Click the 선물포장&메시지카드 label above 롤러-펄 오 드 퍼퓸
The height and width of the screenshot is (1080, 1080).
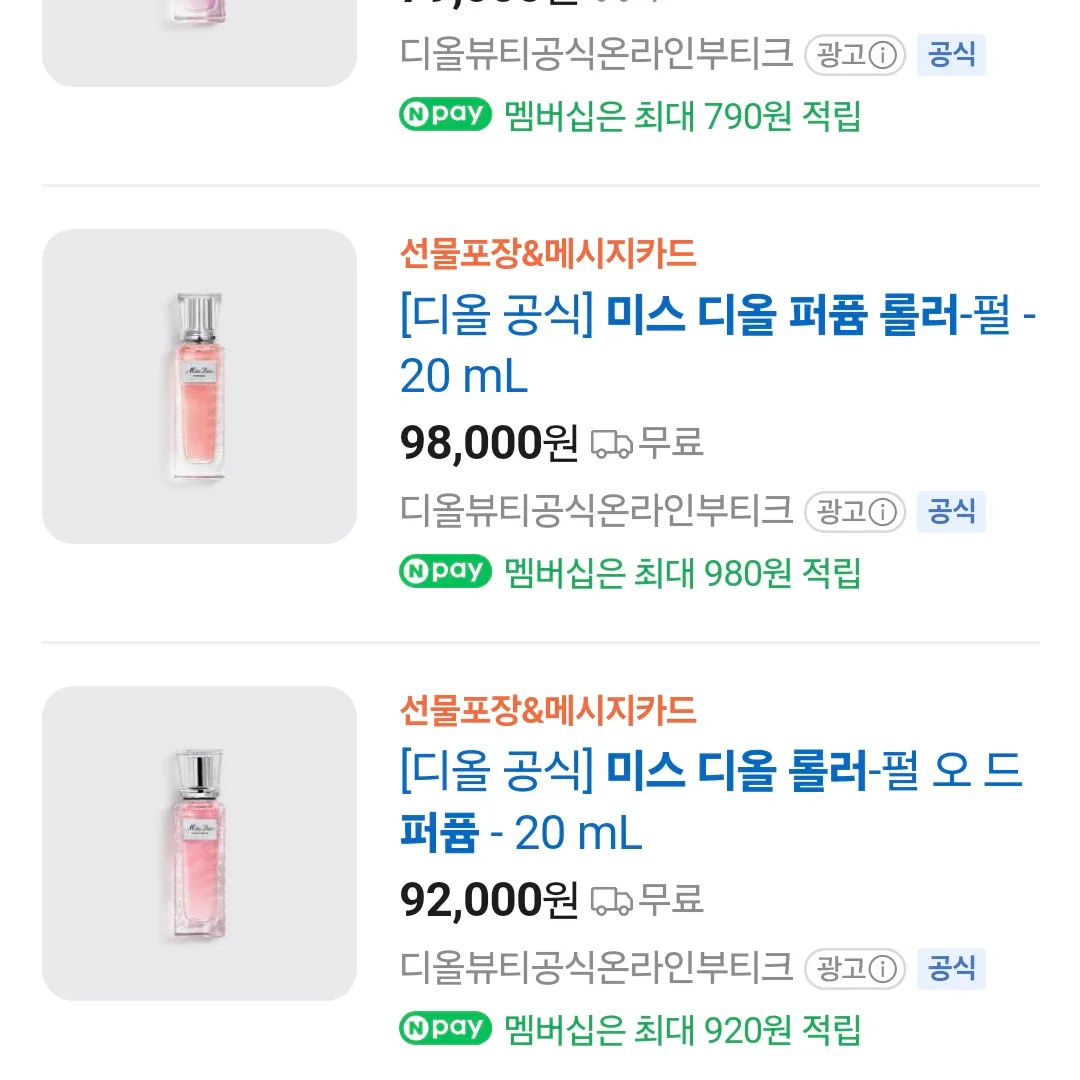pos(547,711)
